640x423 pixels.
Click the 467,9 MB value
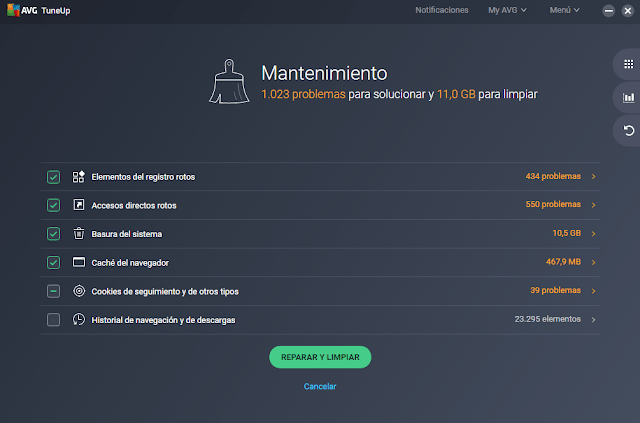click(563, 262)
